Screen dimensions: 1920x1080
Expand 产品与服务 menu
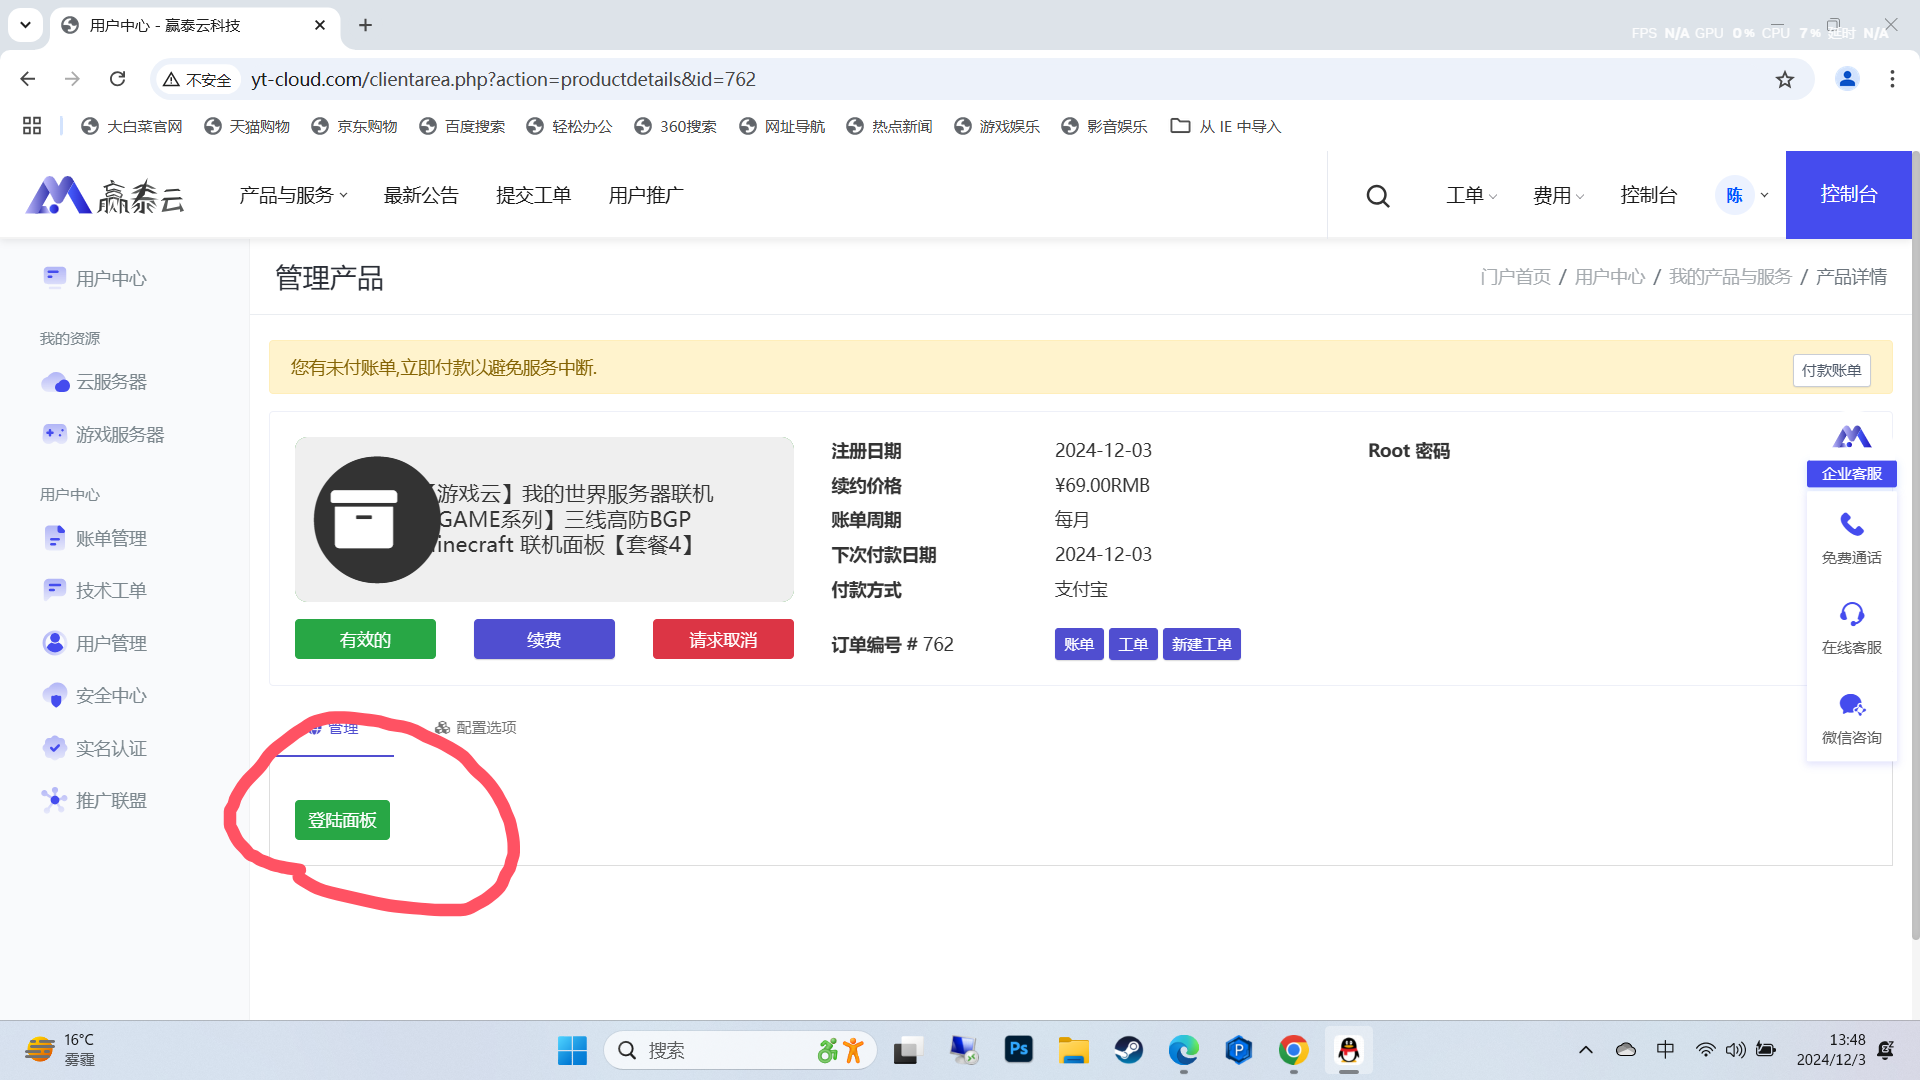(293, 195)
